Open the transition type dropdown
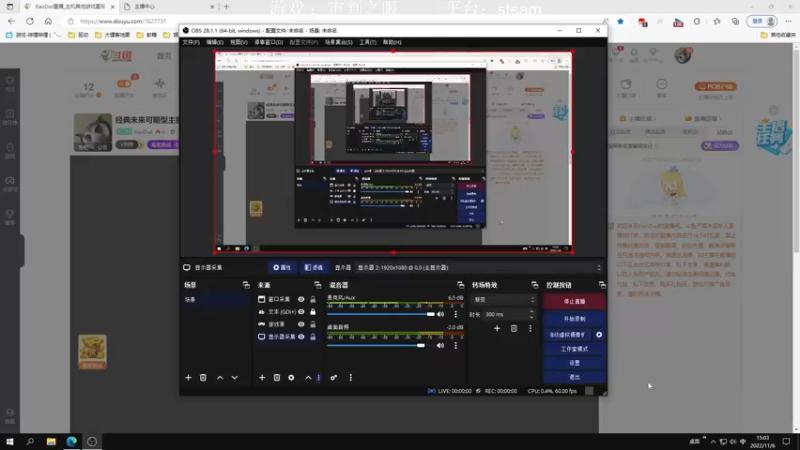This screenshot has height=450, width=800. click(504, 299)
